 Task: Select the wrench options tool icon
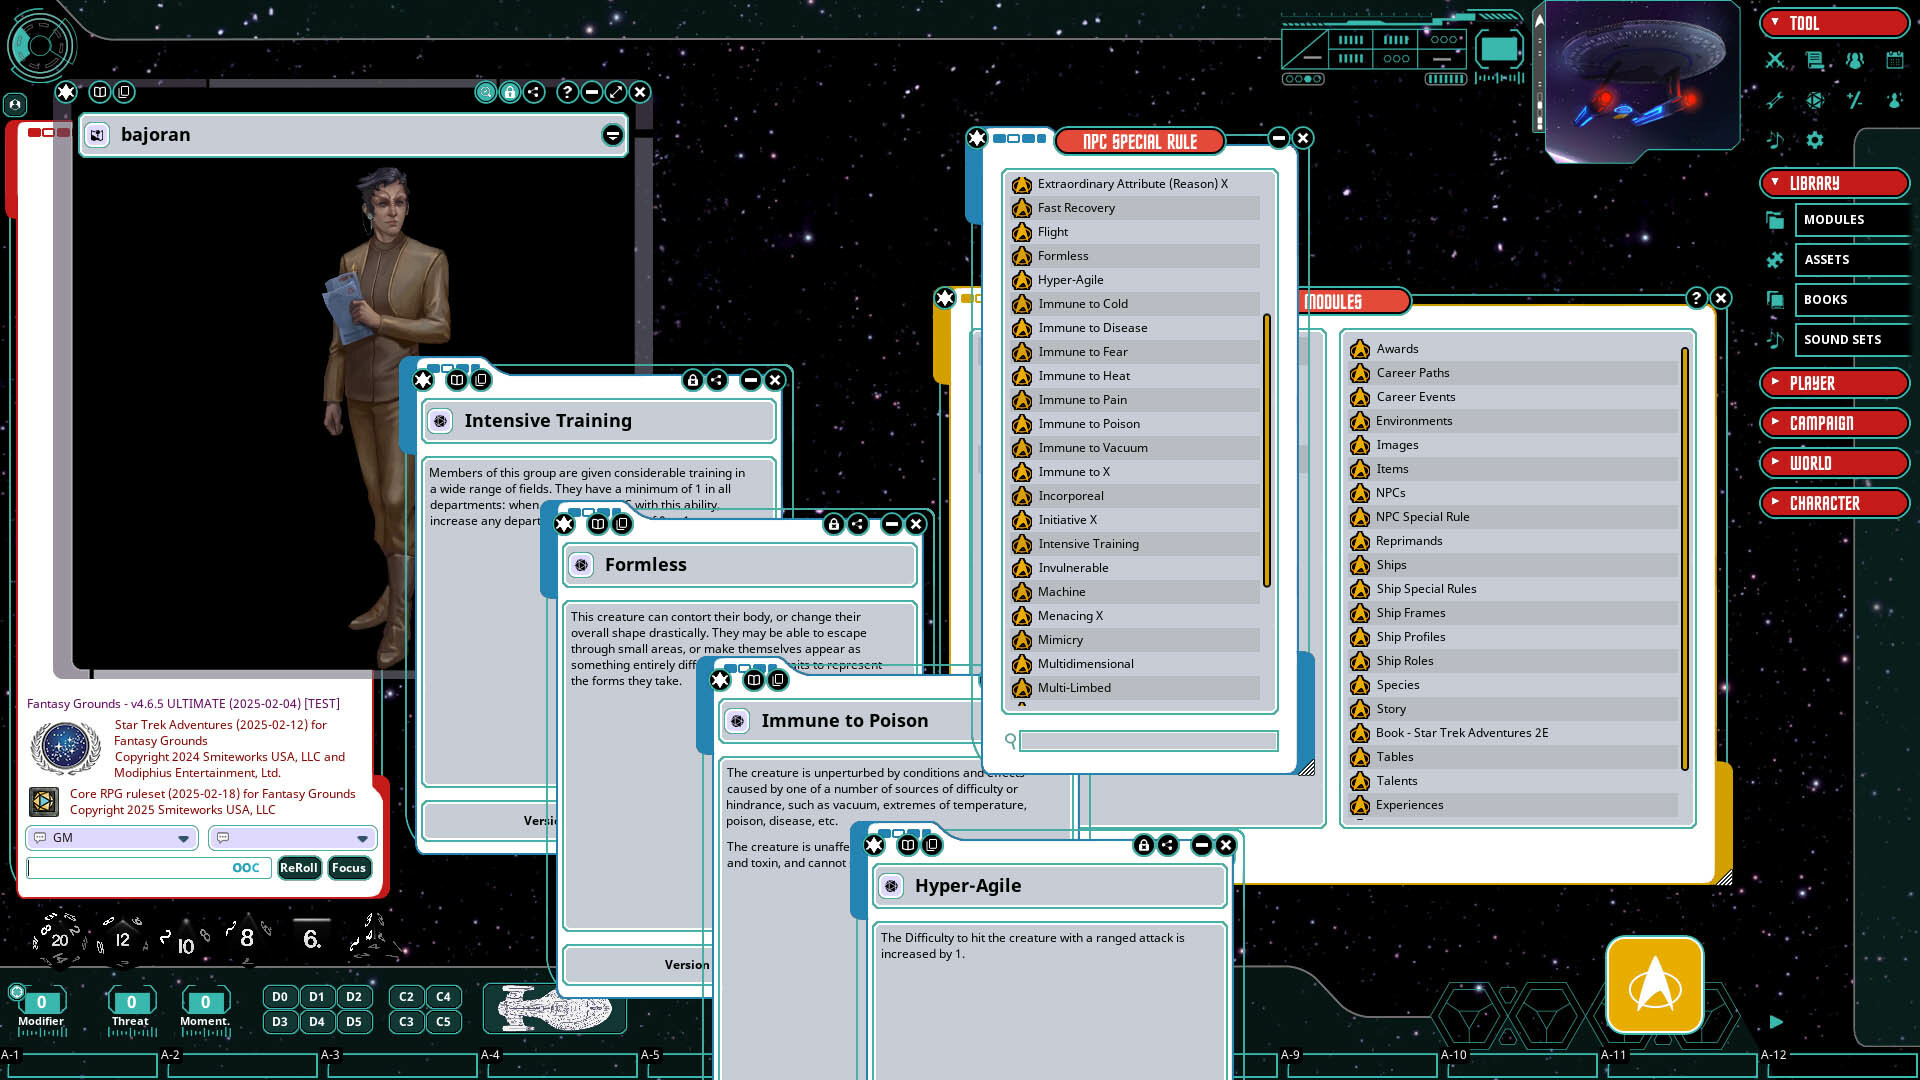tap(1775, 100)
